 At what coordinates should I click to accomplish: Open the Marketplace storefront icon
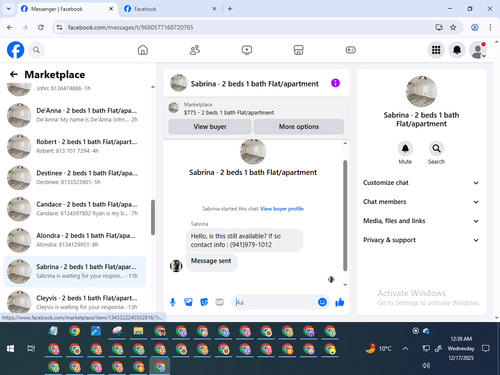point(298,50)
